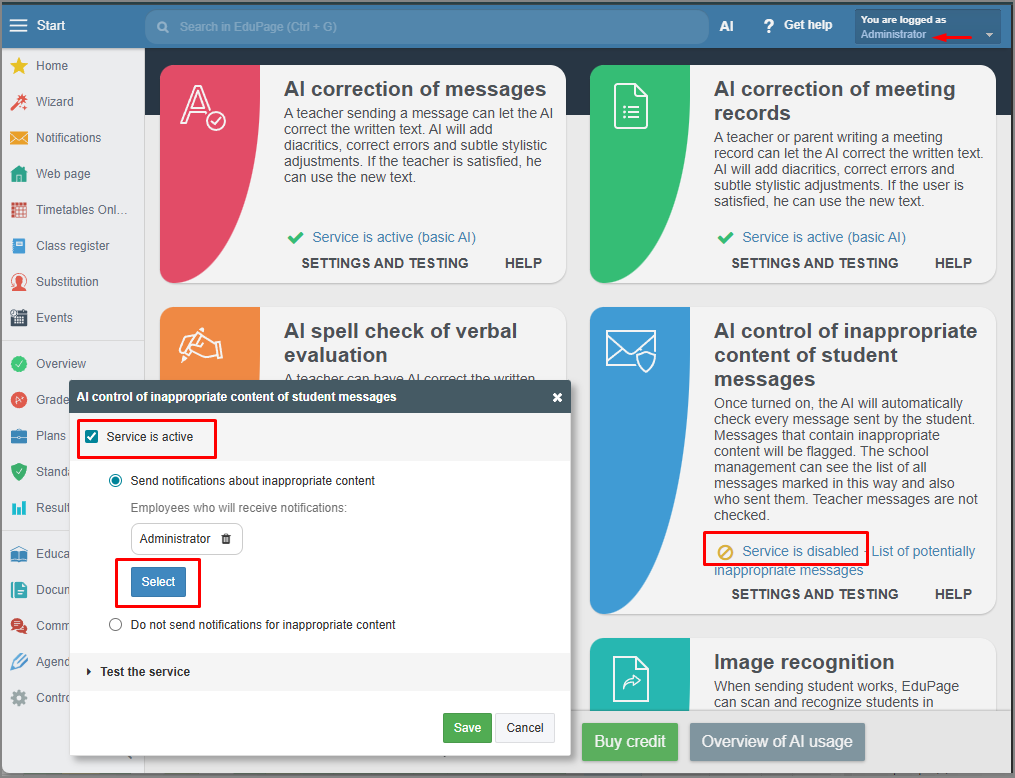Click the Notifications envelope icon
Image resolution: width=1015 pixels, height=778 pixels.
click(18, 138)
